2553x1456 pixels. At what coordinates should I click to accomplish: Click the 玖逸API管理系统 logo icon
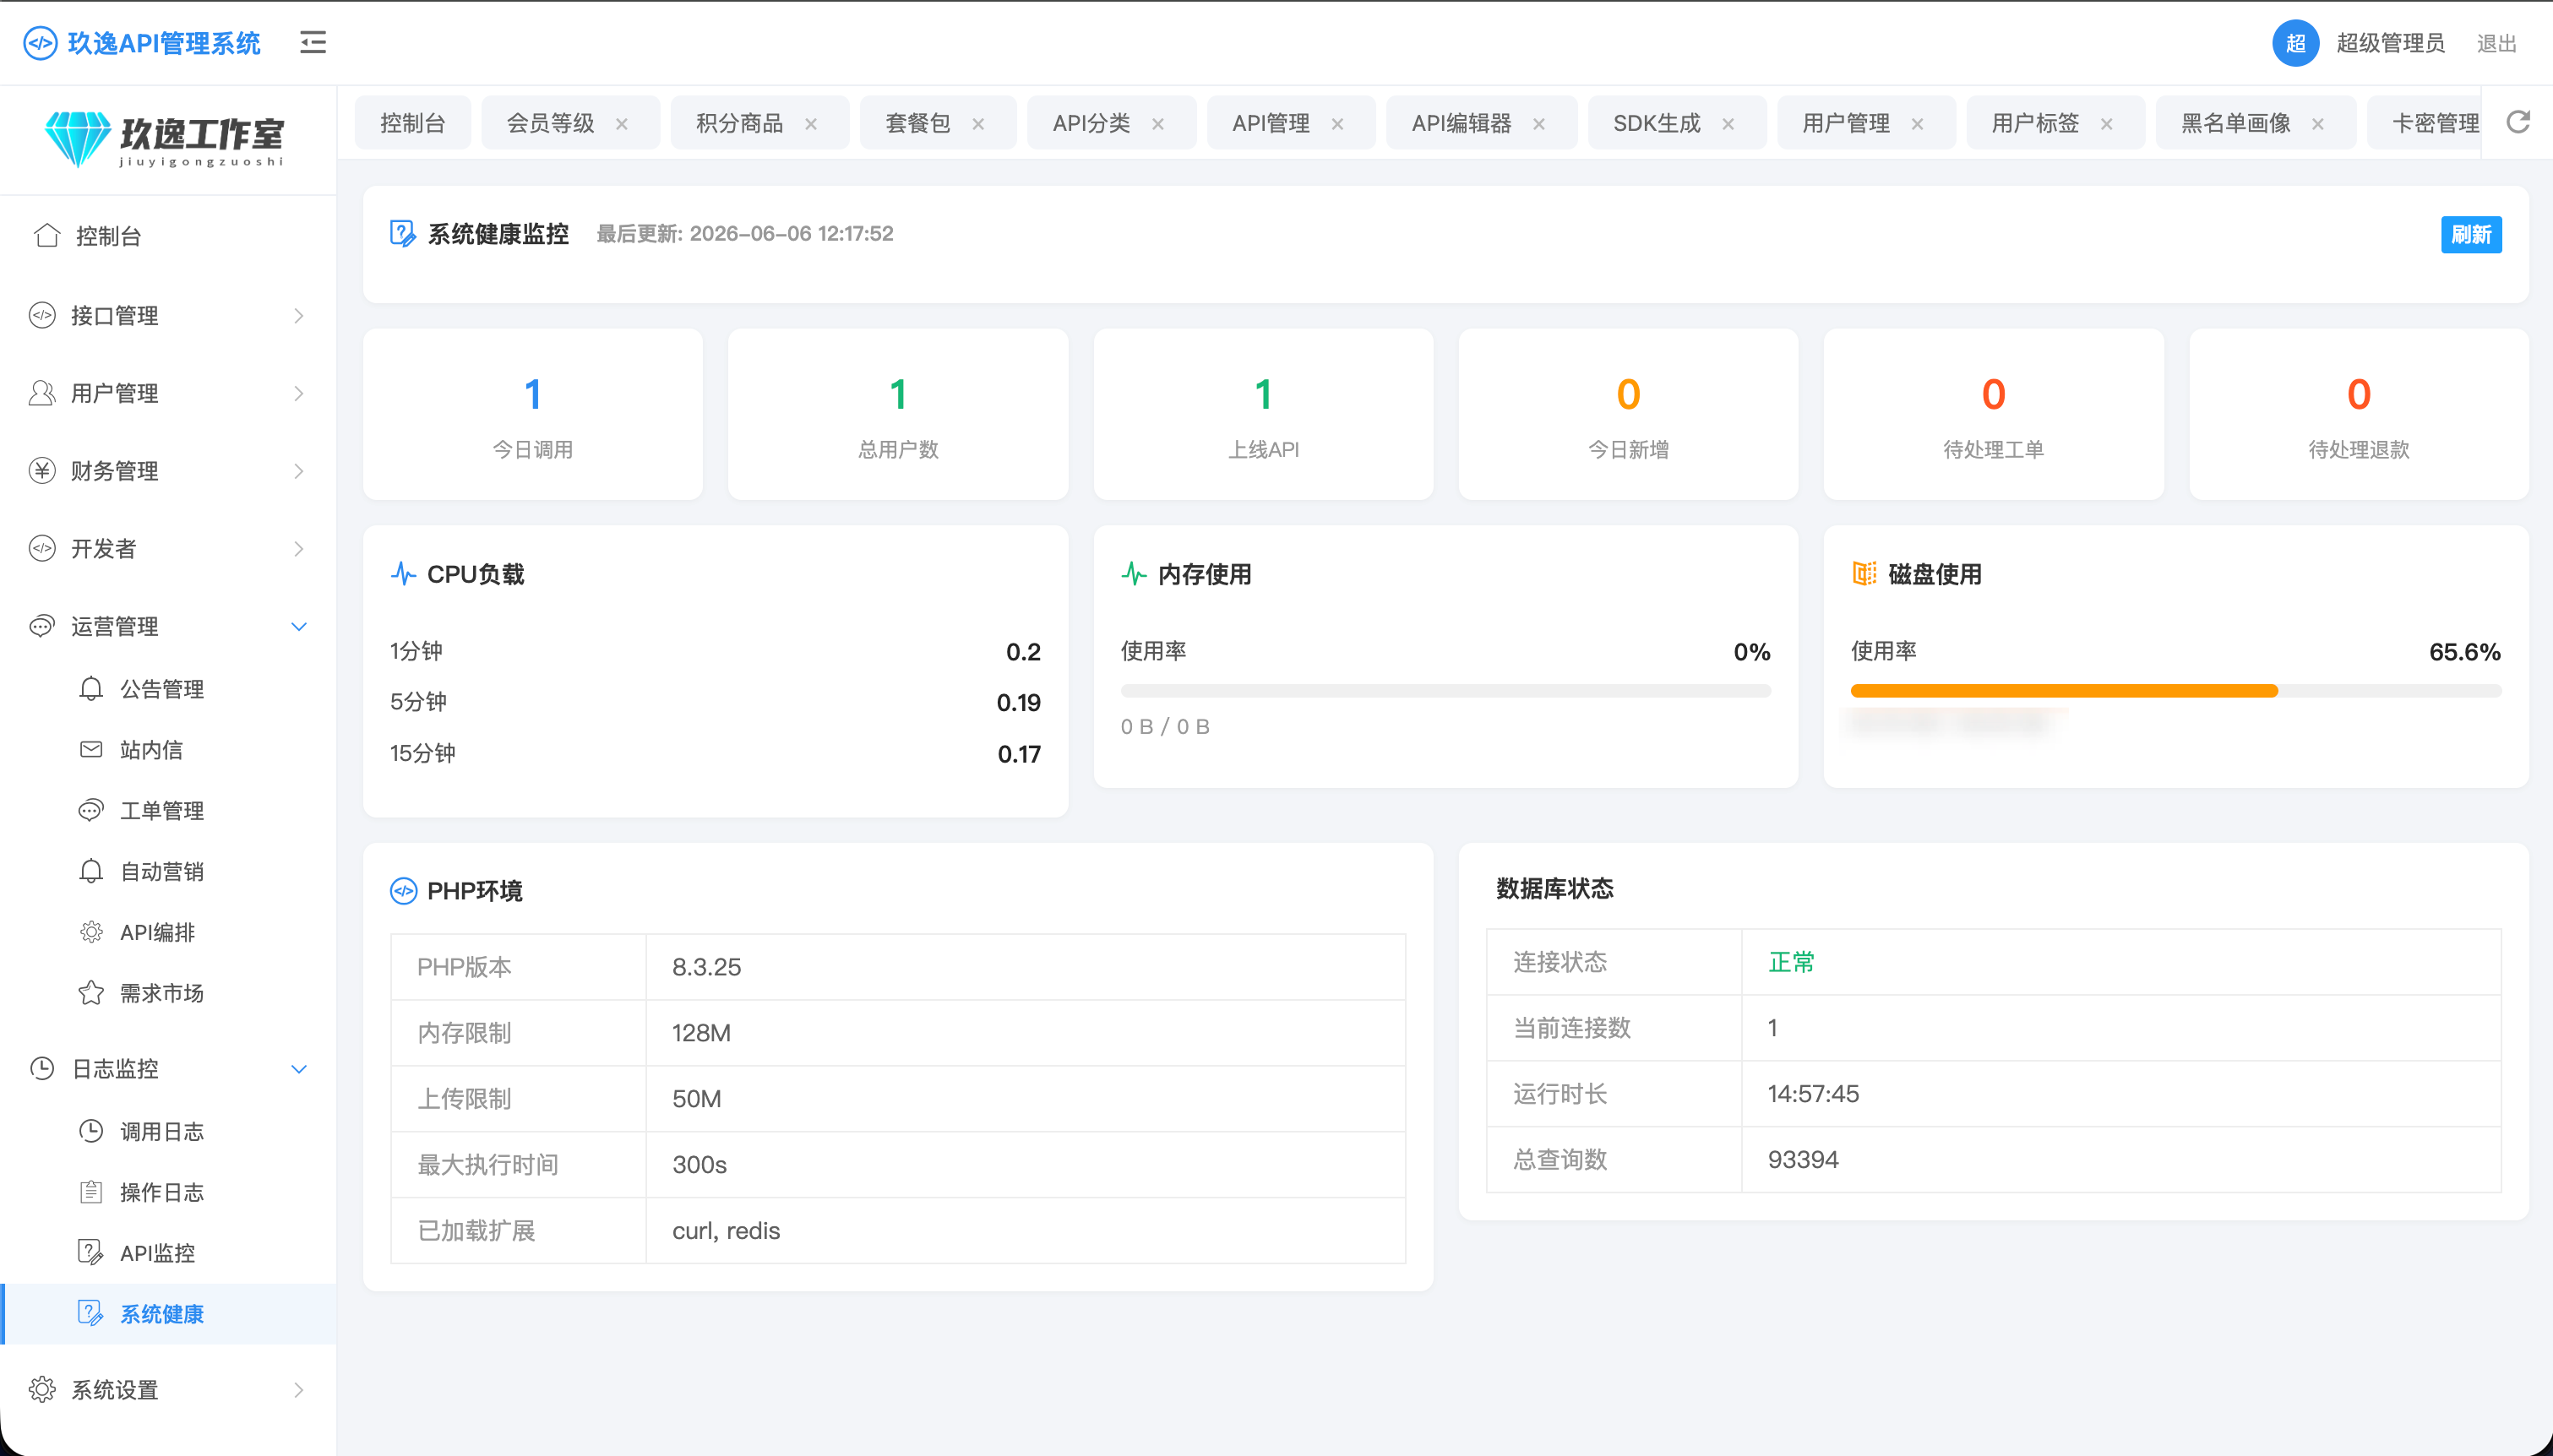coord(40,43)
